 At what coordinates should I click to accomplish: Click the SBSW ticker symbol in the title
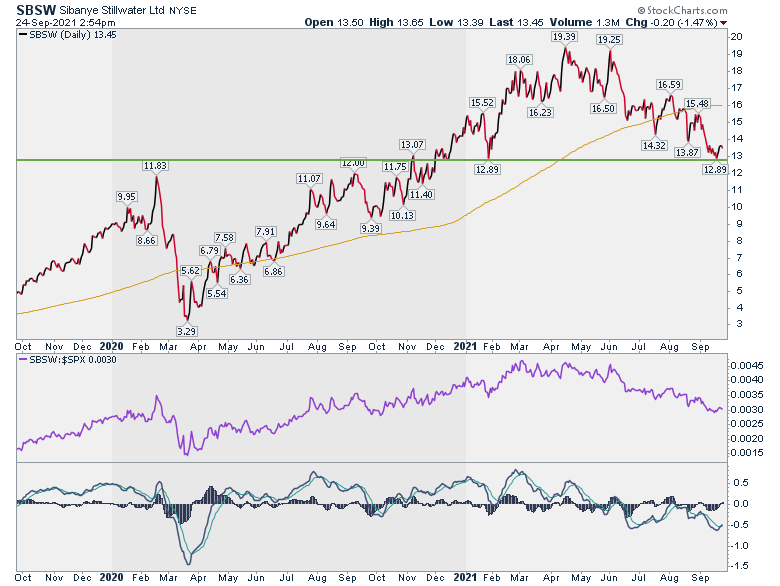tap(36, 10)
